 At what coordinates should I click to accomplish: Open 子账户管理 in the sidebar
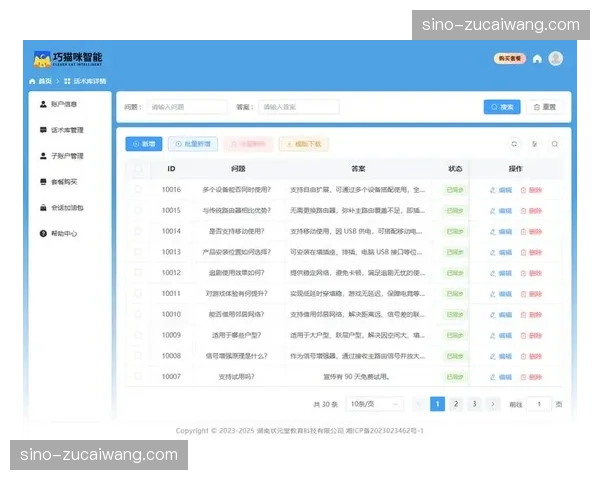point(62,156)
